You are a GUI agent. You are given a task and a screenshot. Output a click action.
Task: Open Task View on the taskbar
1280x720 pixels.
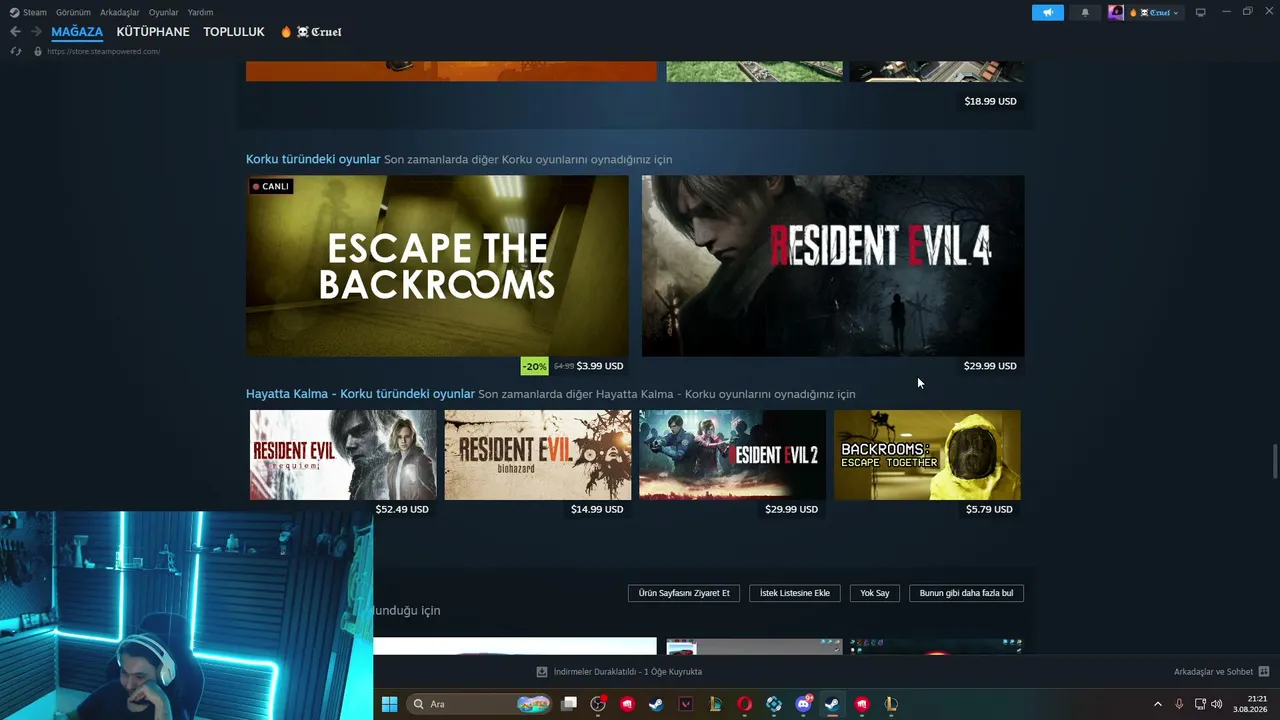569,704
